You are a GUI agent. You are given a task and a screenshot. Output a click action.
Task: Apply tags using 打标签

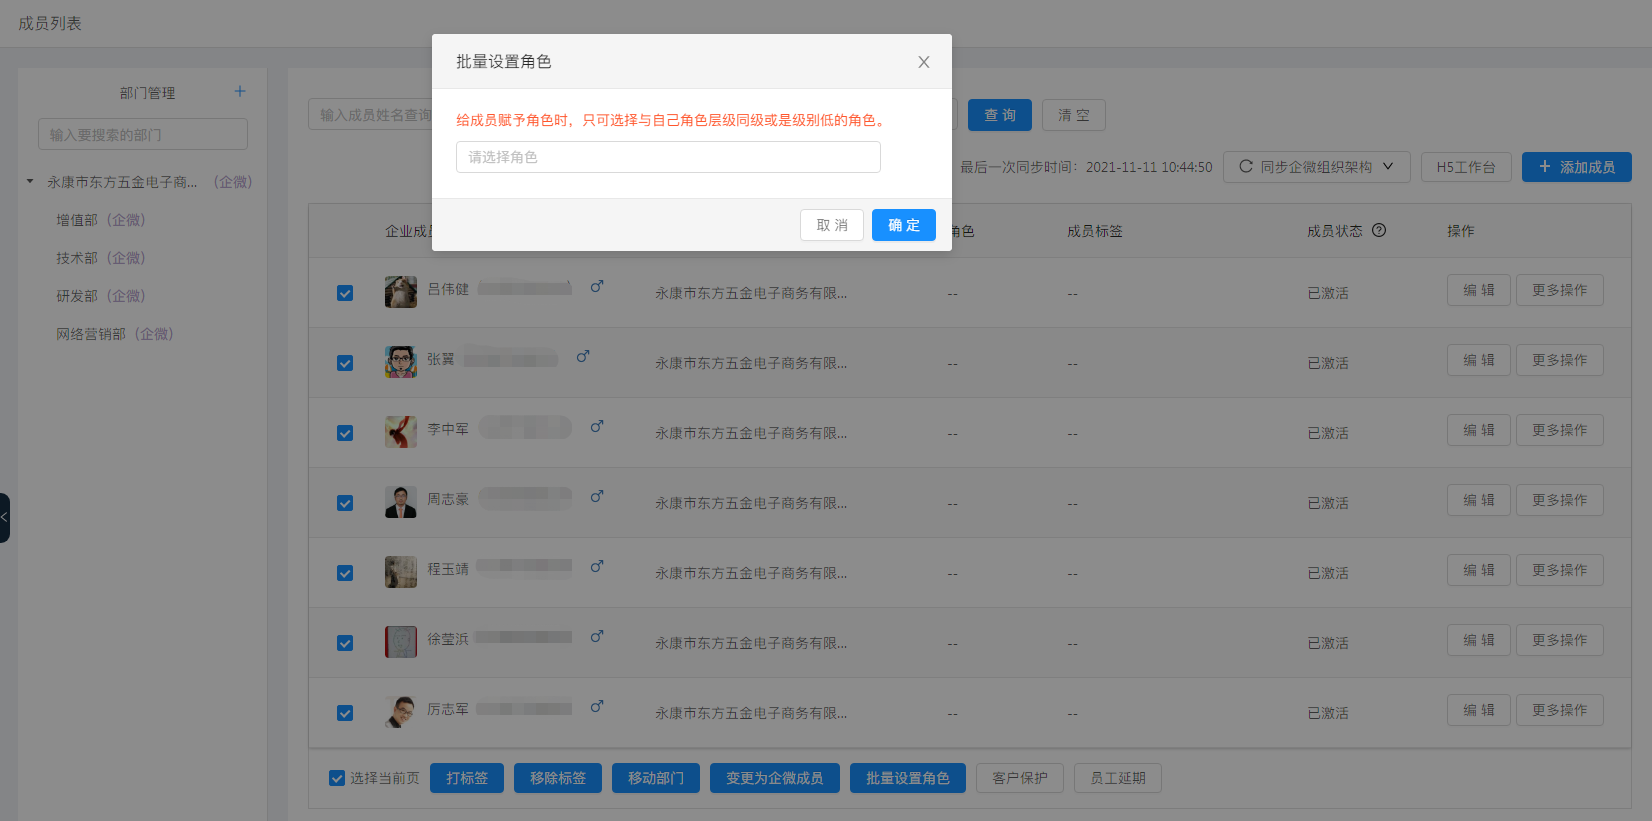pos(467,778)
